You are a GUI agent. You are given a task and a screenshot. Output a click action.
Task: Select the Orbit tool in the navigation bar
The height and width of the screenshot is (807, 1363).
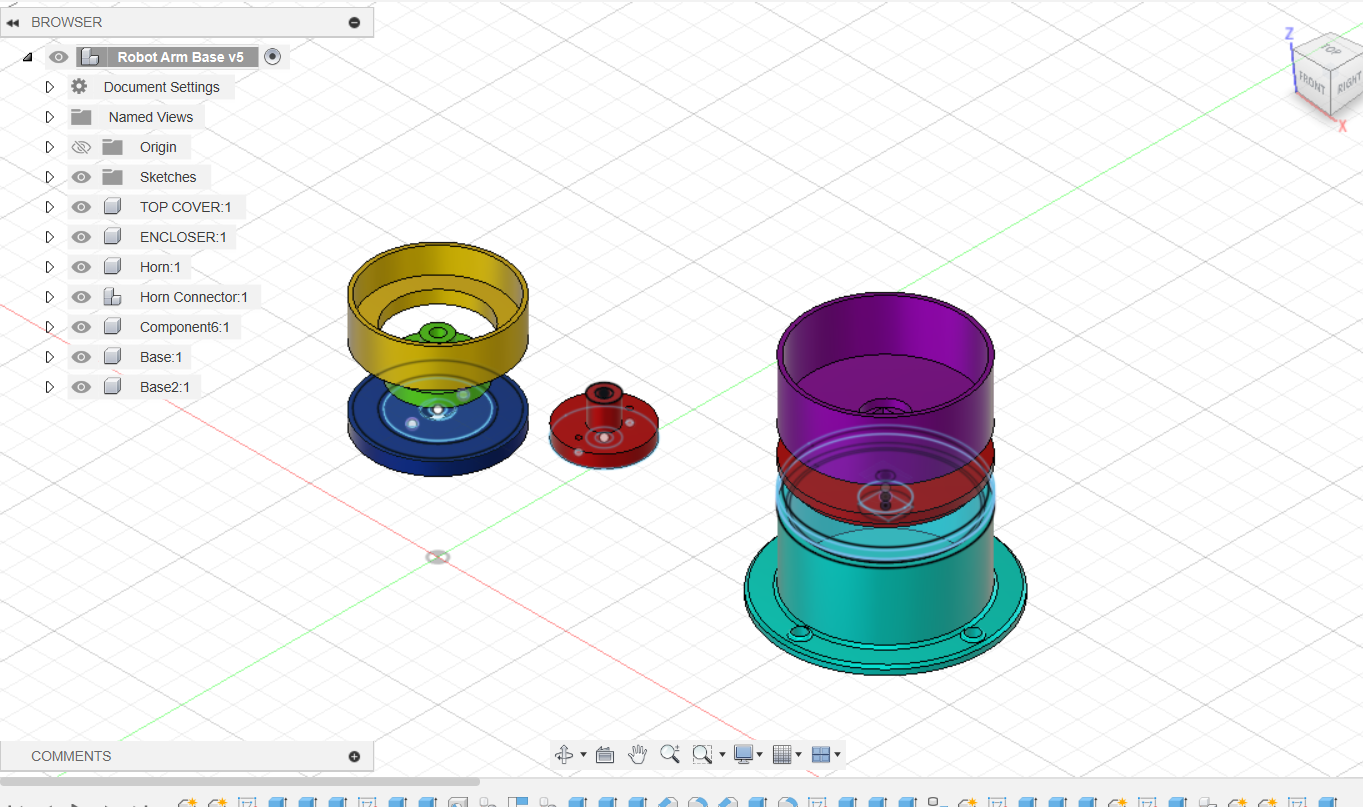(x=565, y=755)
